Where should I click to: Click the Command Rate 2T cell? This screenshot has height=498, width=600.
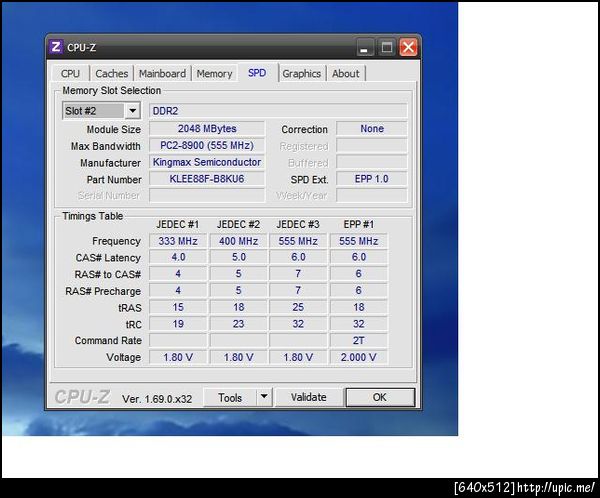pos(359,341)
